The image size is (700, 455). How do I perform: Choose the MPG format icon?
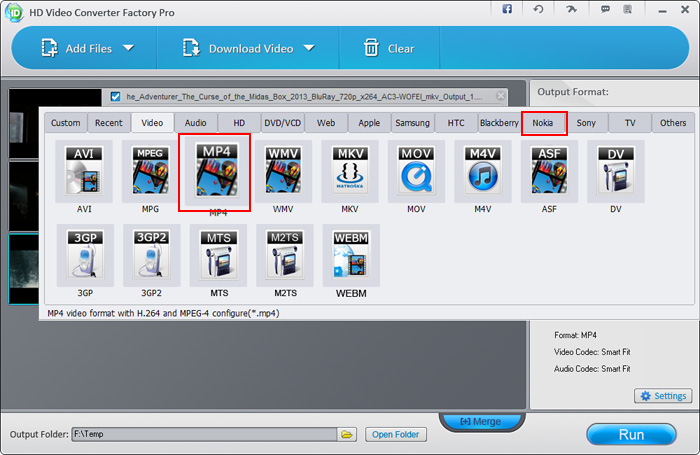tap(150, 171)
